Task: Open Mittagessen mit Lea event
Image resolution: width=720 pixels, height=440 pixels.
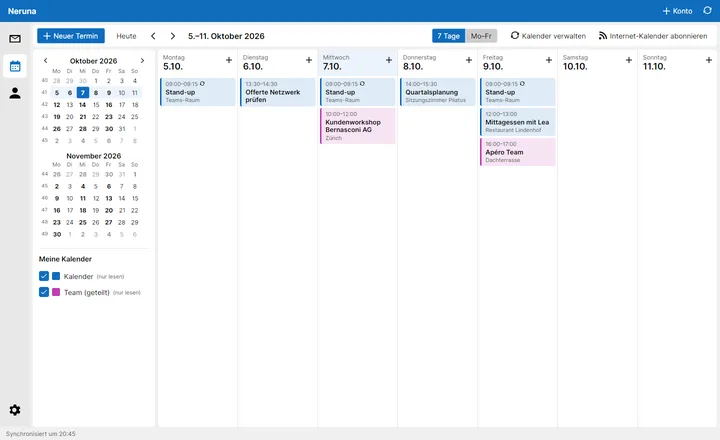Action: 518,122
